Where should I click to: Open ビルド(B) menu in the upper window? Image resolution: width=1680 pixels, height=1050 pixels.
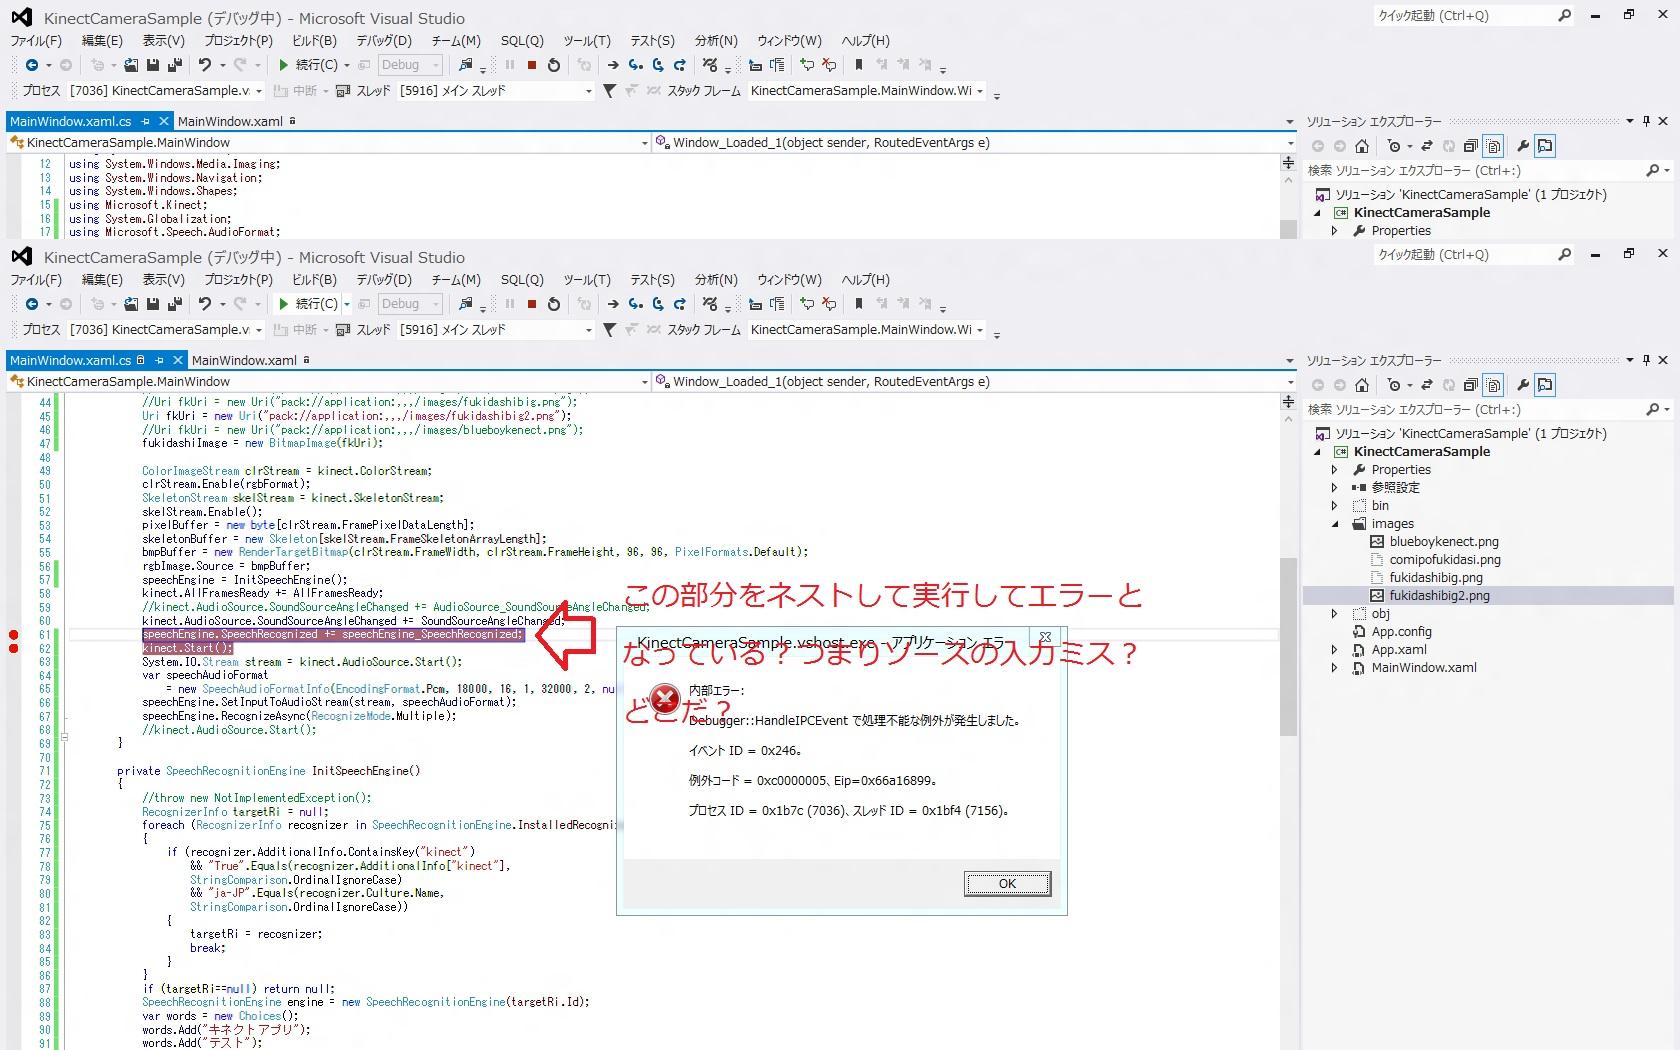point(314,41)
